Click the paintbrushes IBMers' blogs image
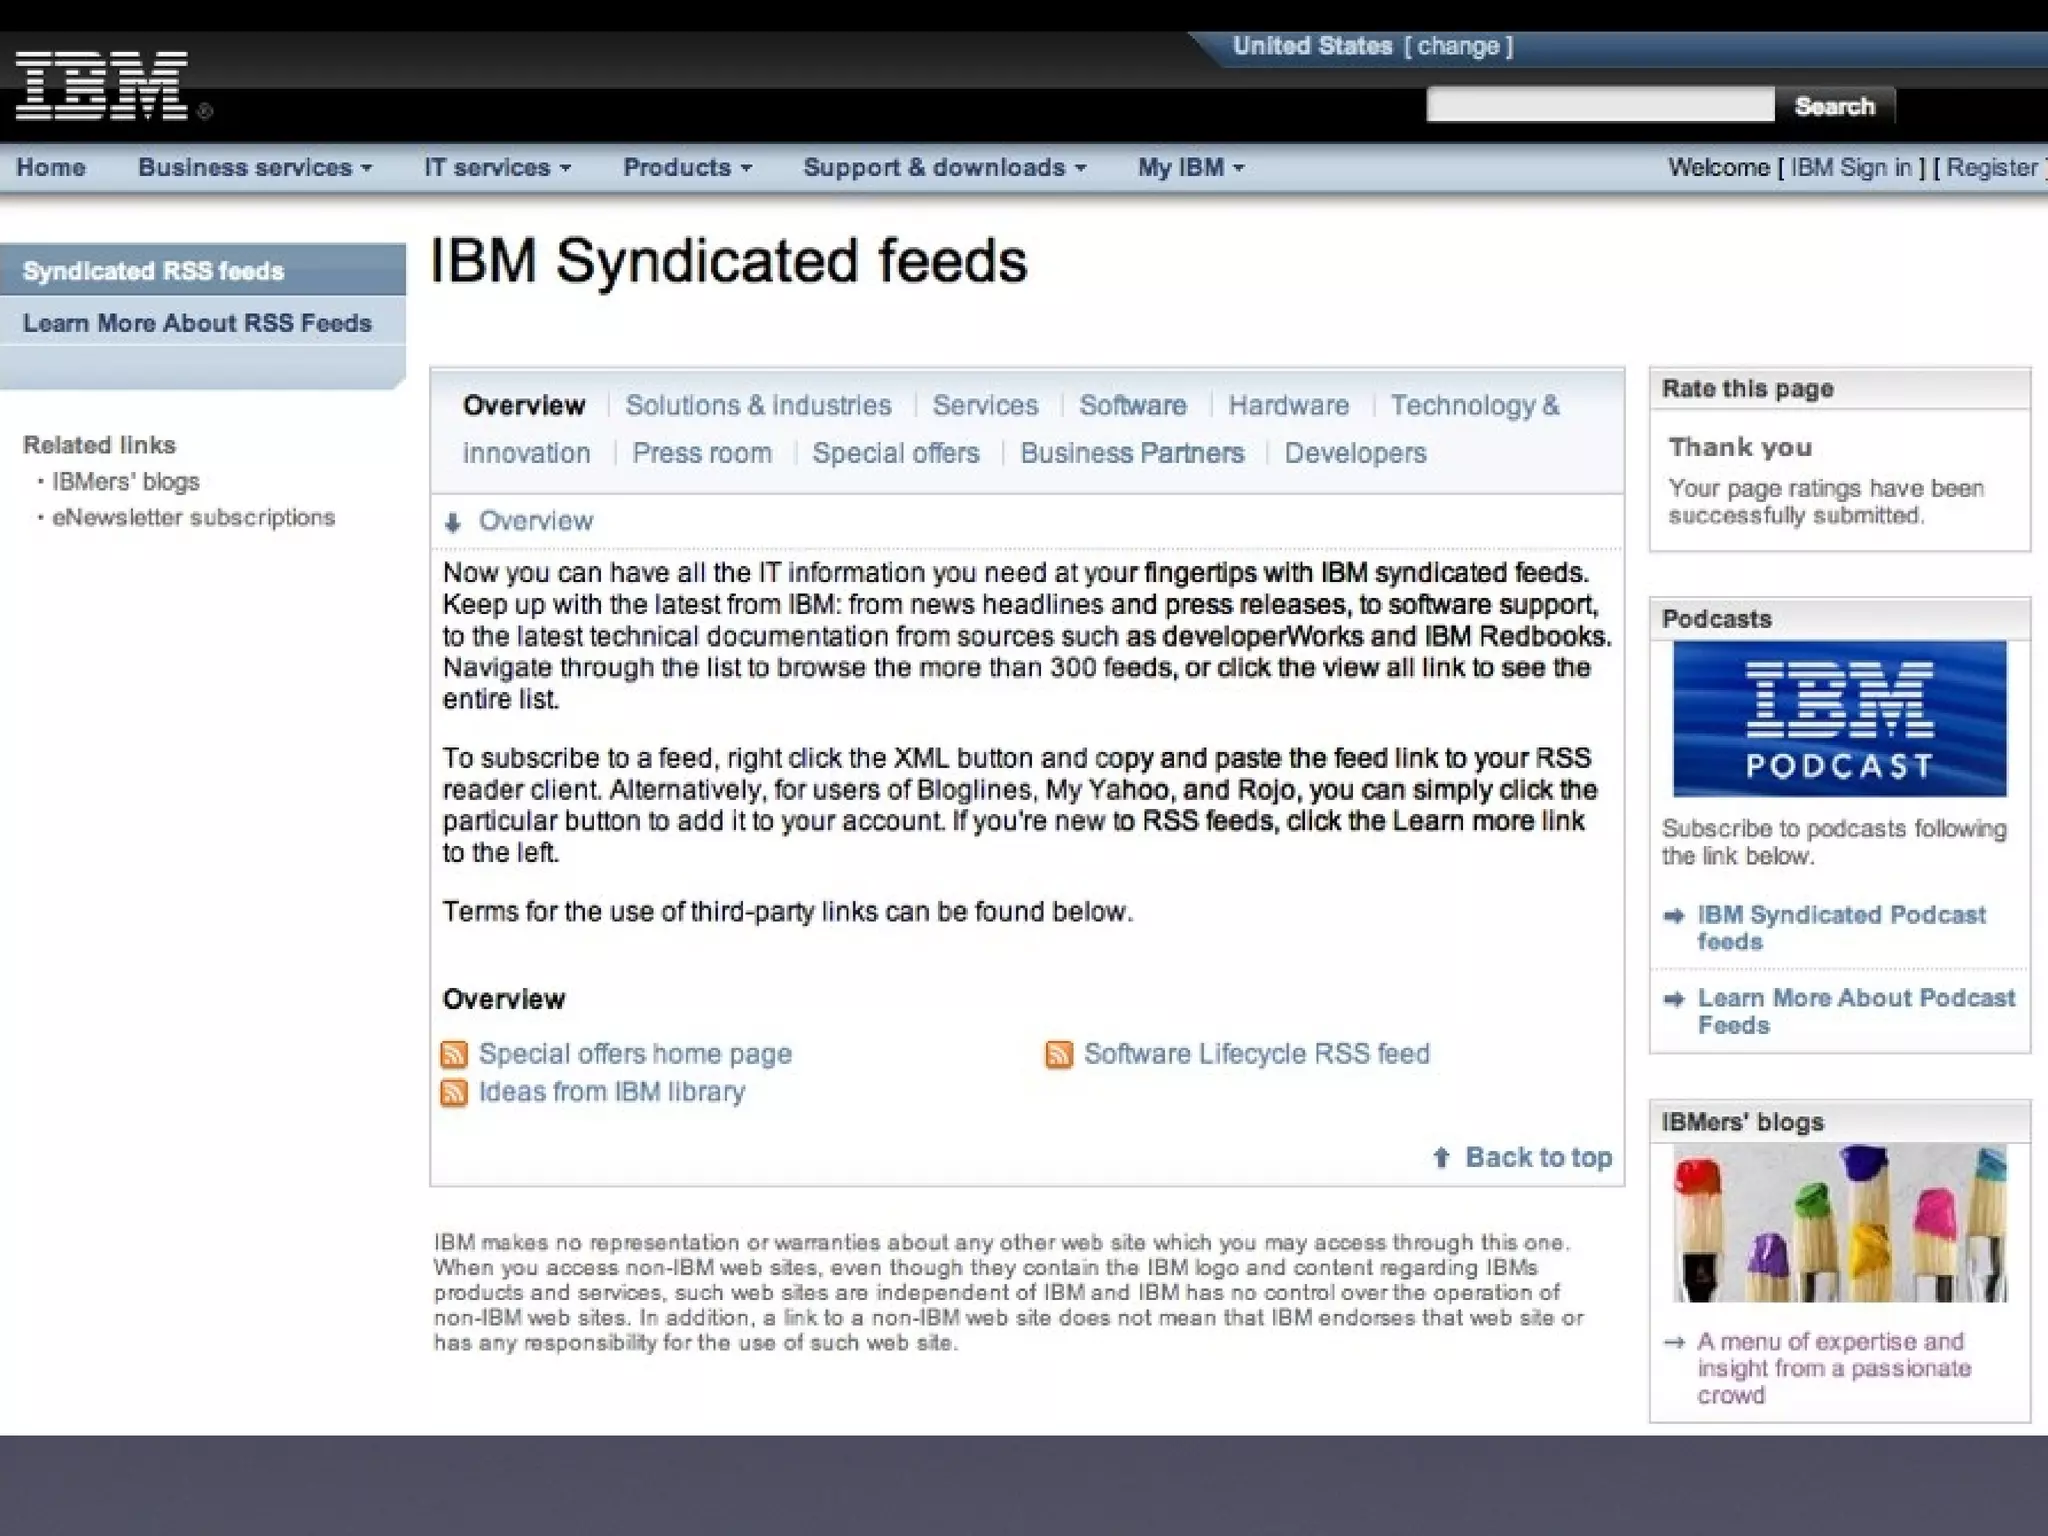Image resolution: width=2048 pixels, height=1536 pixels. click(x=1839, y=1222)
